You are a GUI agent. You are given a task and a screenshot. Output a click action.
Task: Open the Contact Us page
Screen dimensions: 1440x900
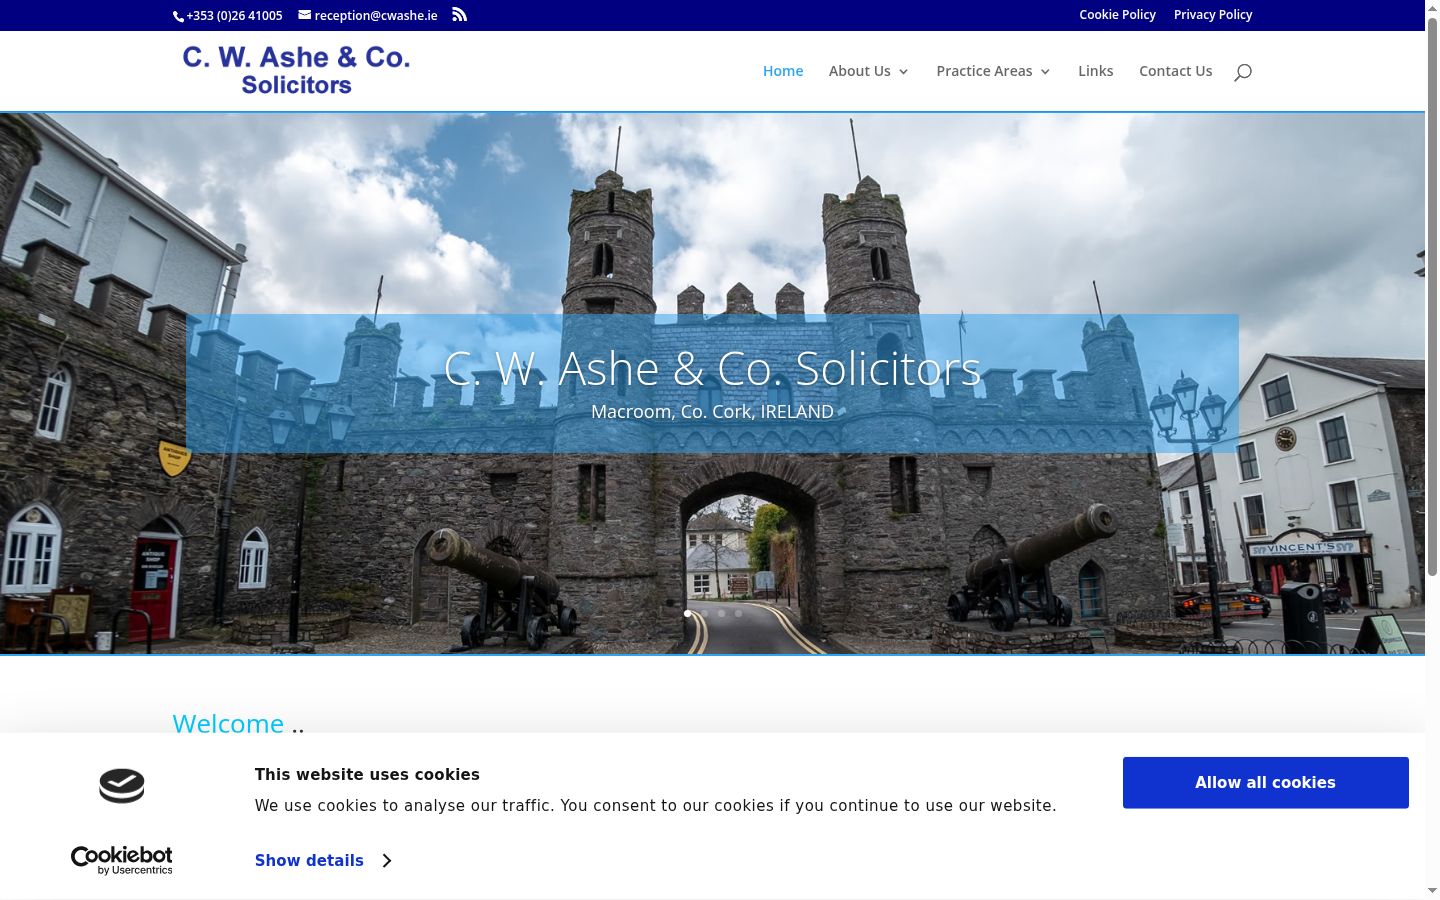pyautogui.click(x=1175, y=71)
